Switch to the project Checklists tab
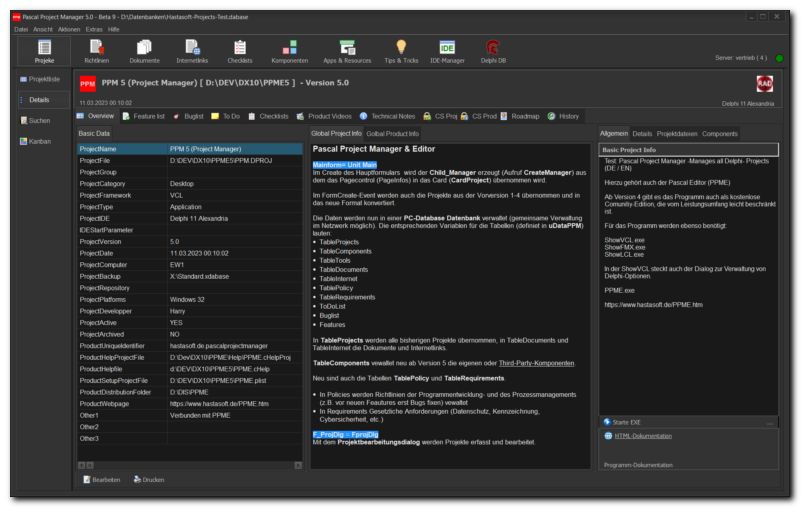Image resolution: width=801 pixels, height=508 pixels. click(268, 117)
